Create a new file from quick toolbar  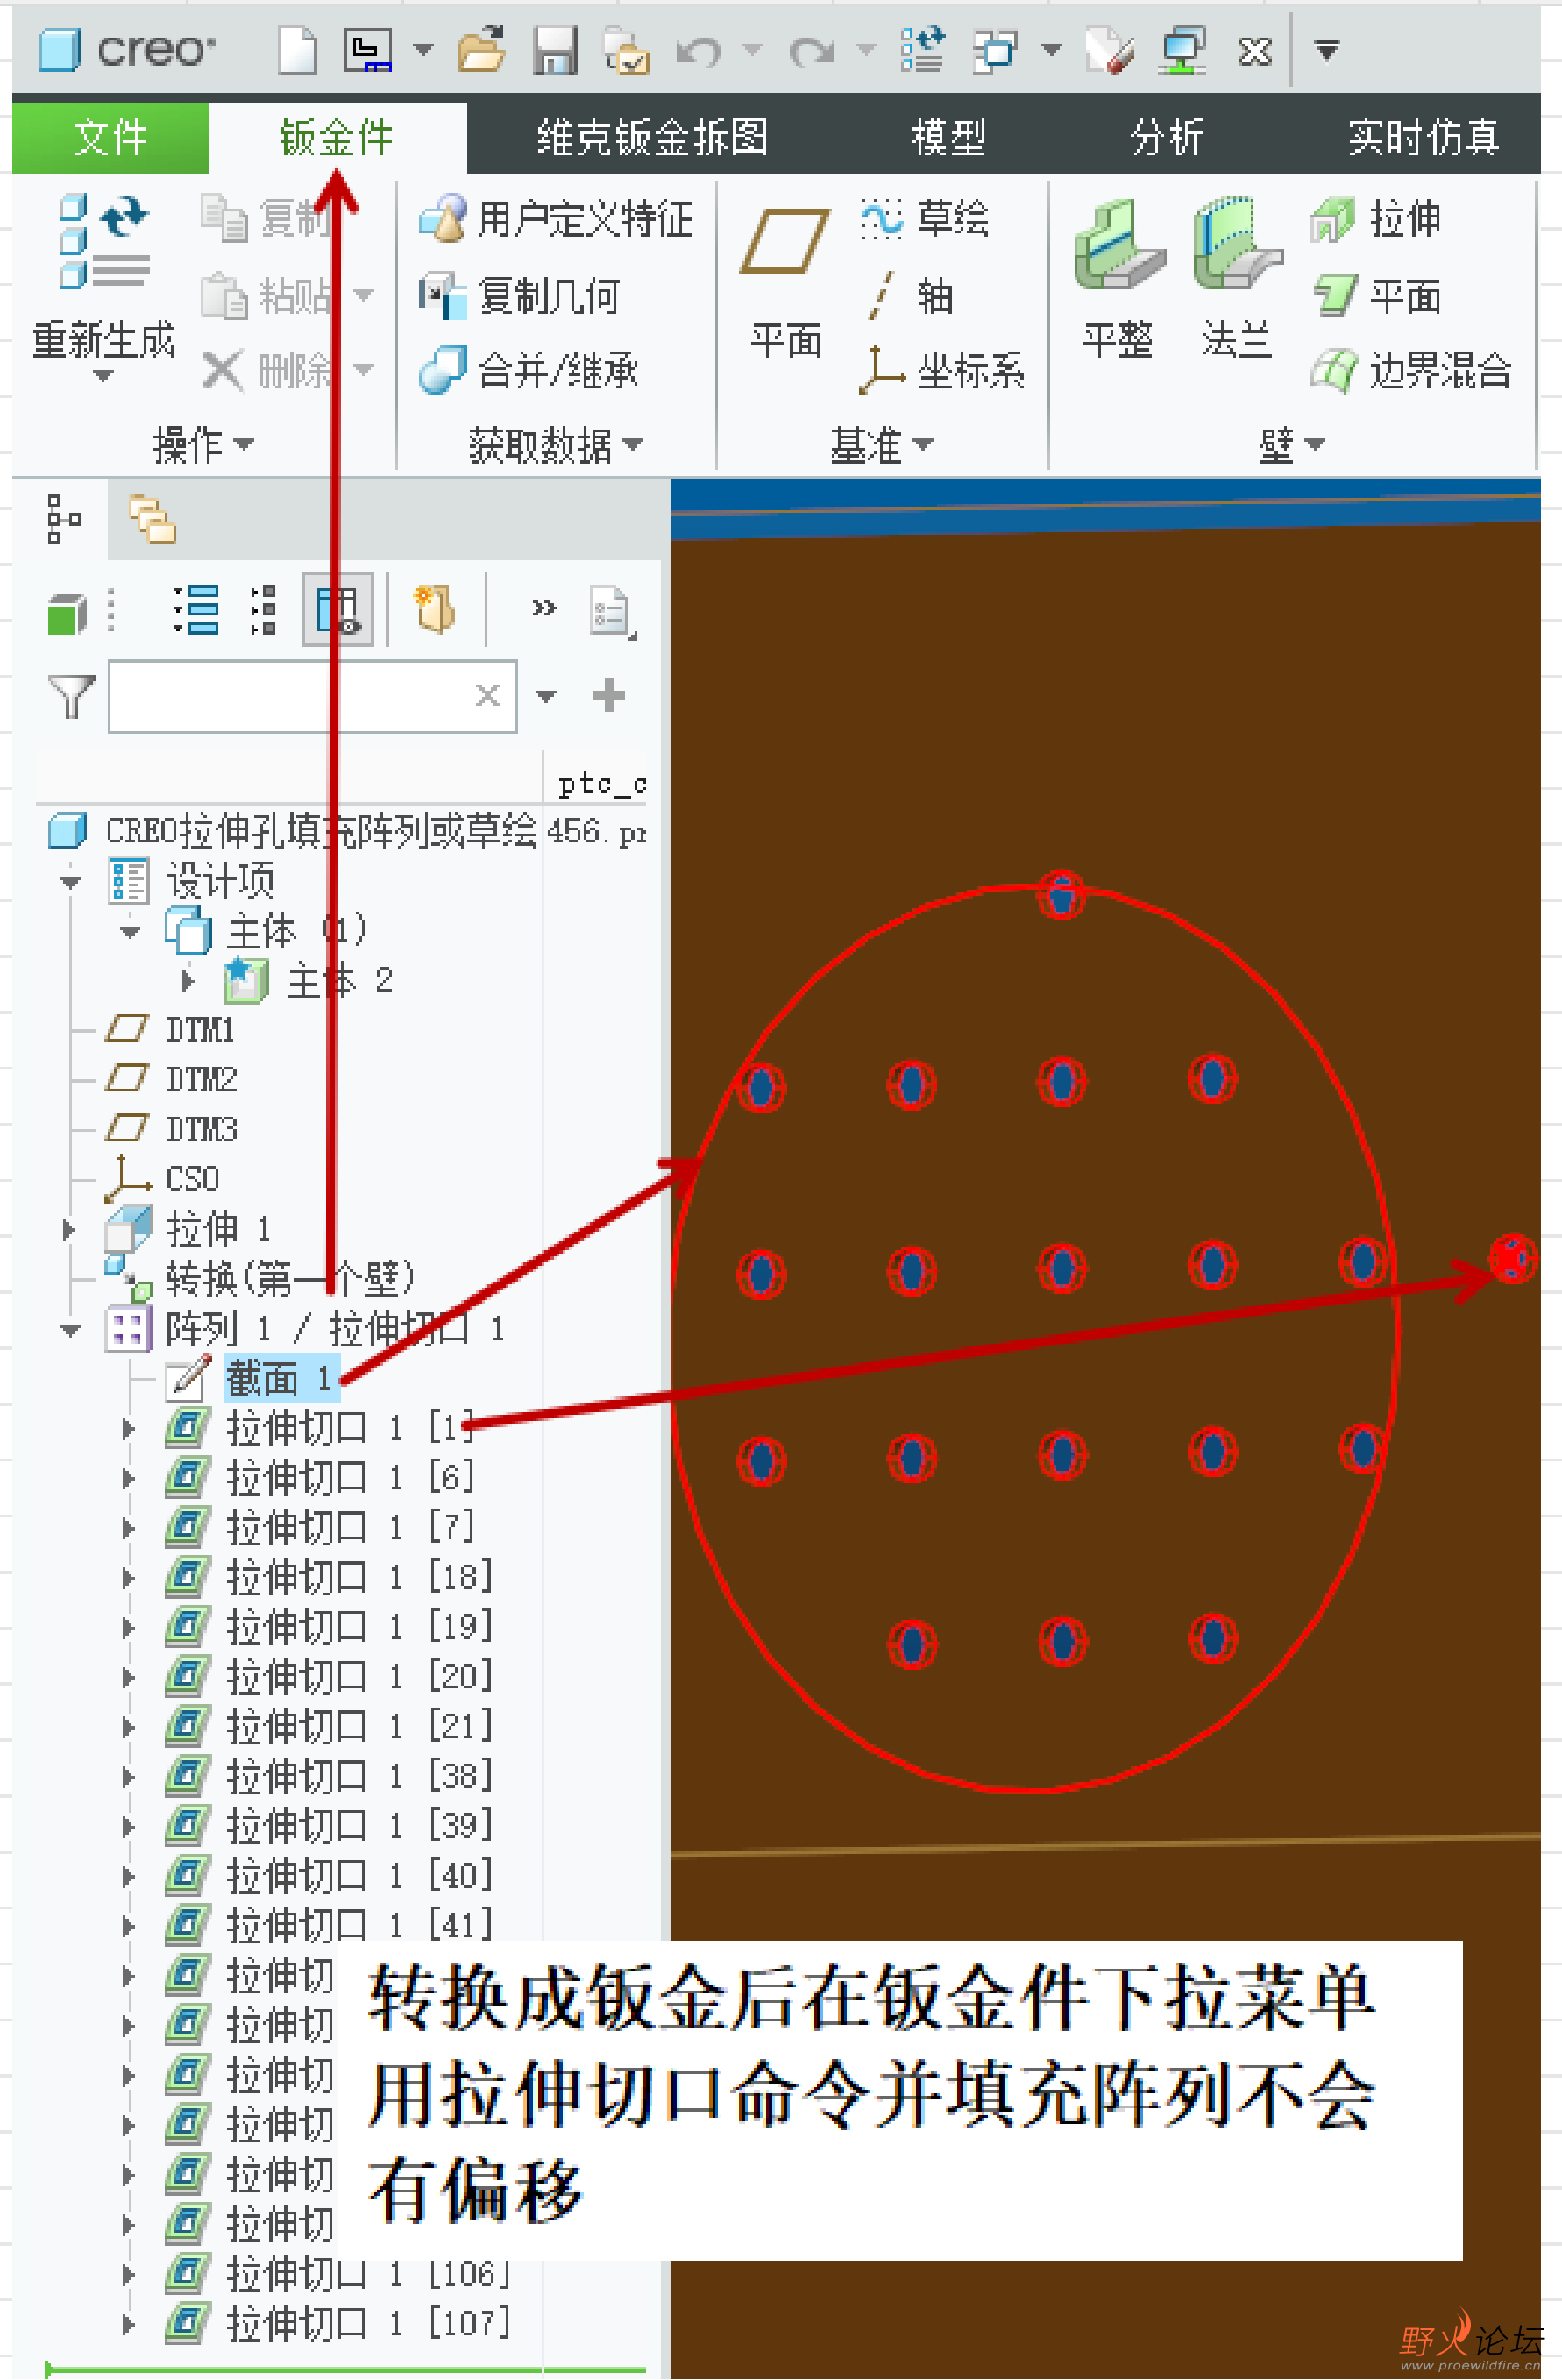click(297, 50)
